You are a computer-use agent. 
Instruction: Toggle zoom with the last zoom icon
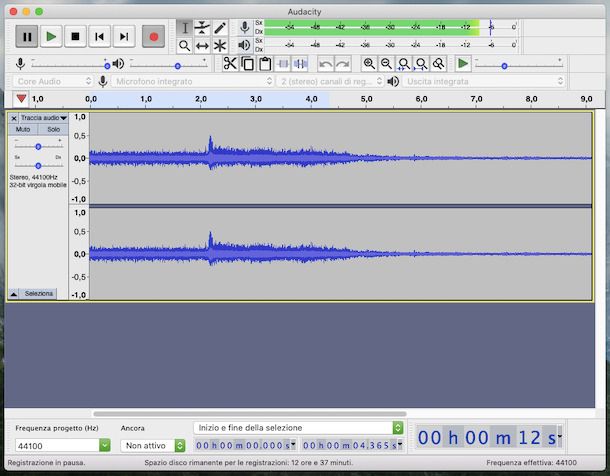439,63
